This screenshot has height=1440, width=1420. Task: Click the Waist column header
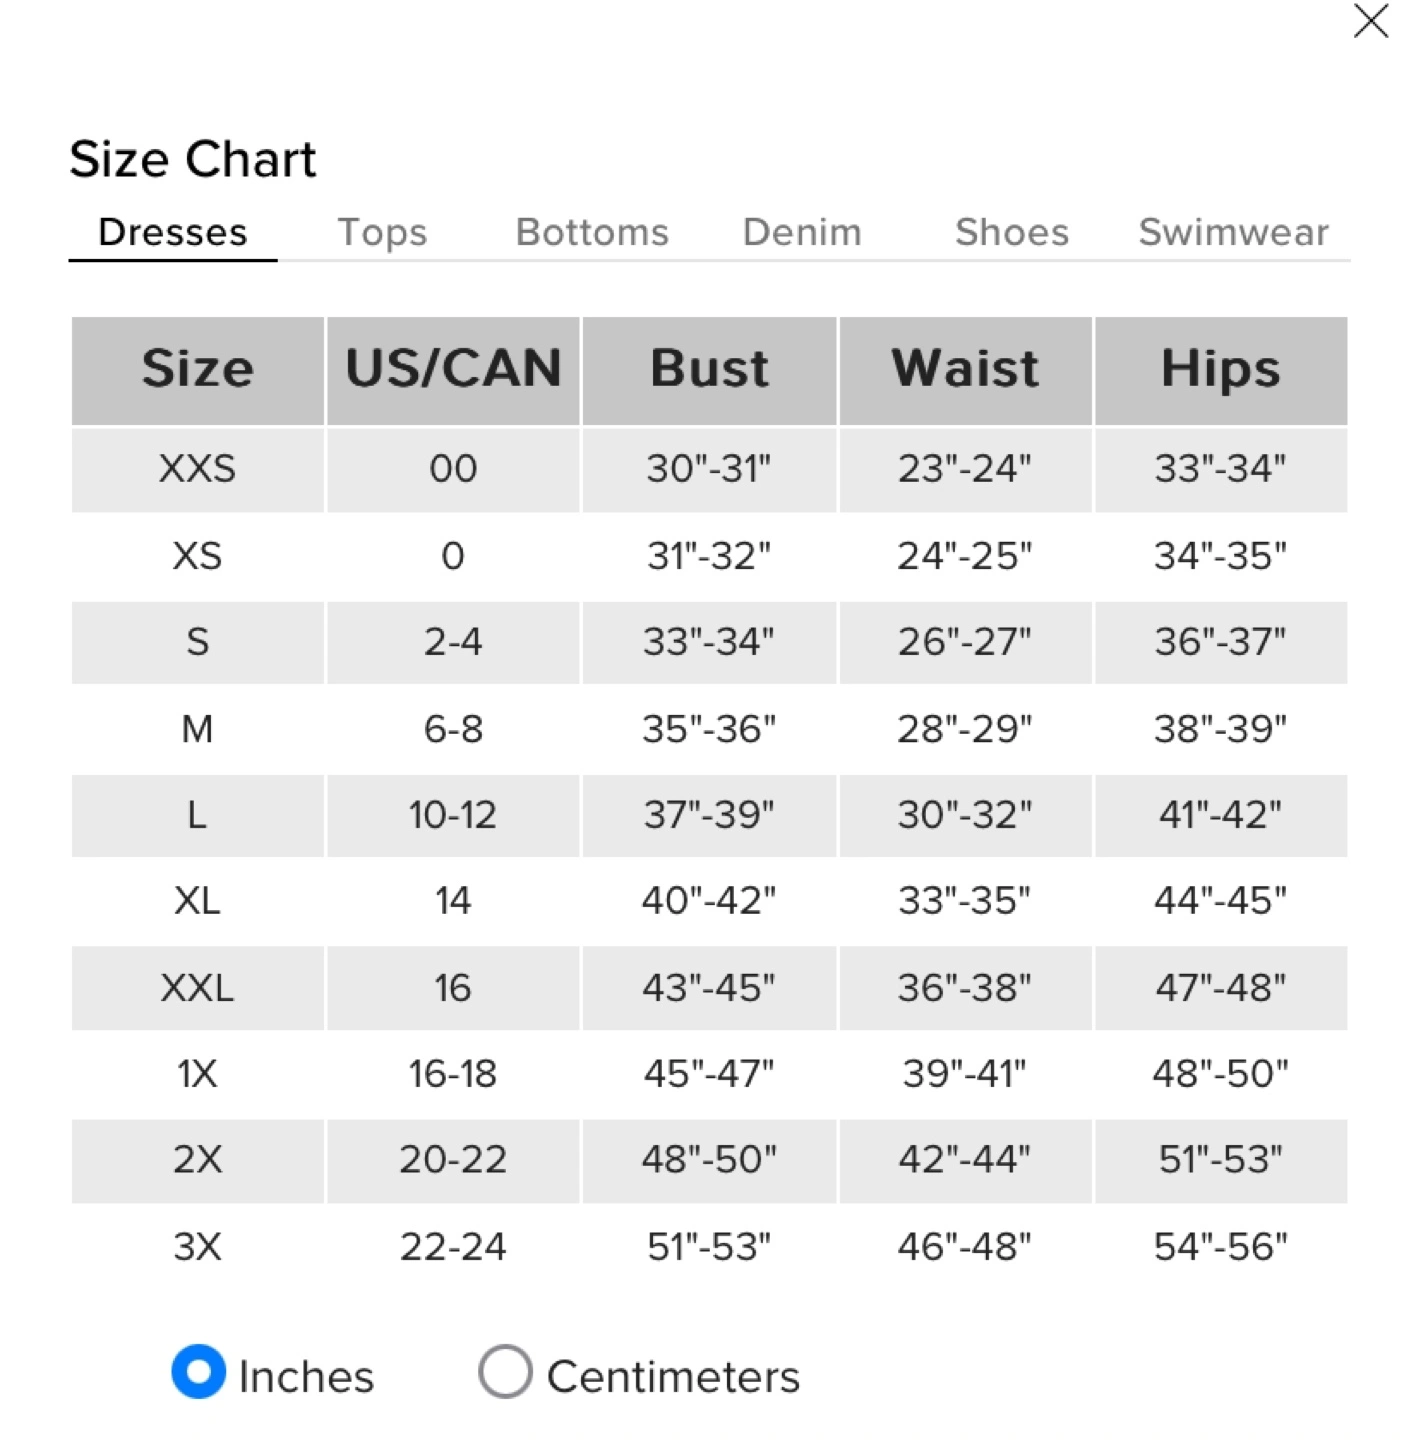(x=965, y=370)
